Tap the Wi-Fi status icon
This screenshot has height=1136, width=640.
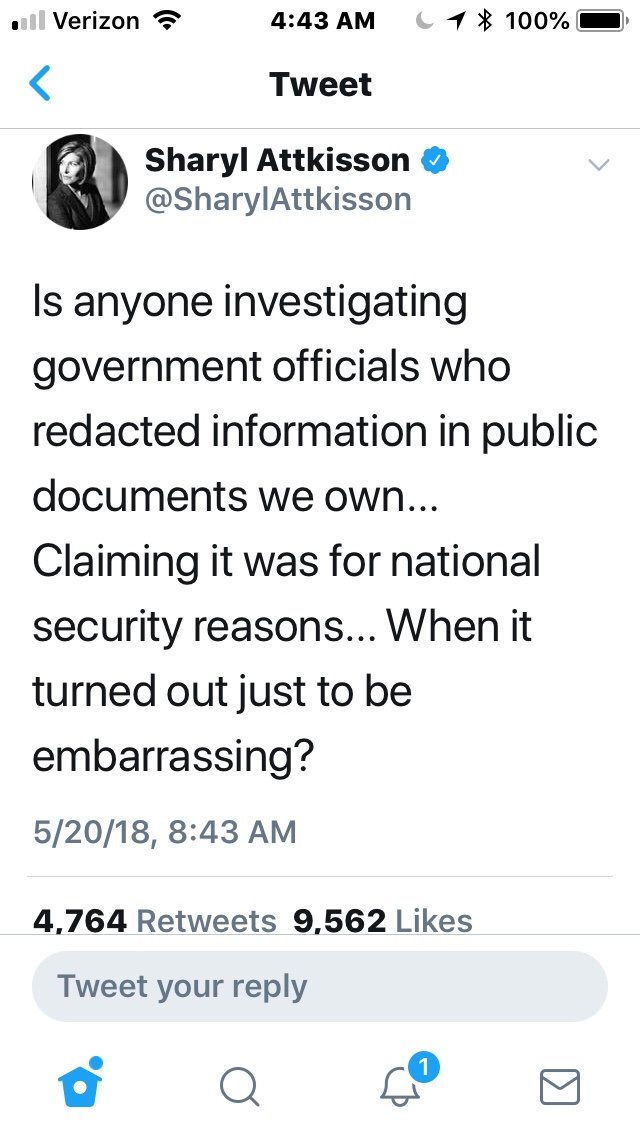point(159,20)
